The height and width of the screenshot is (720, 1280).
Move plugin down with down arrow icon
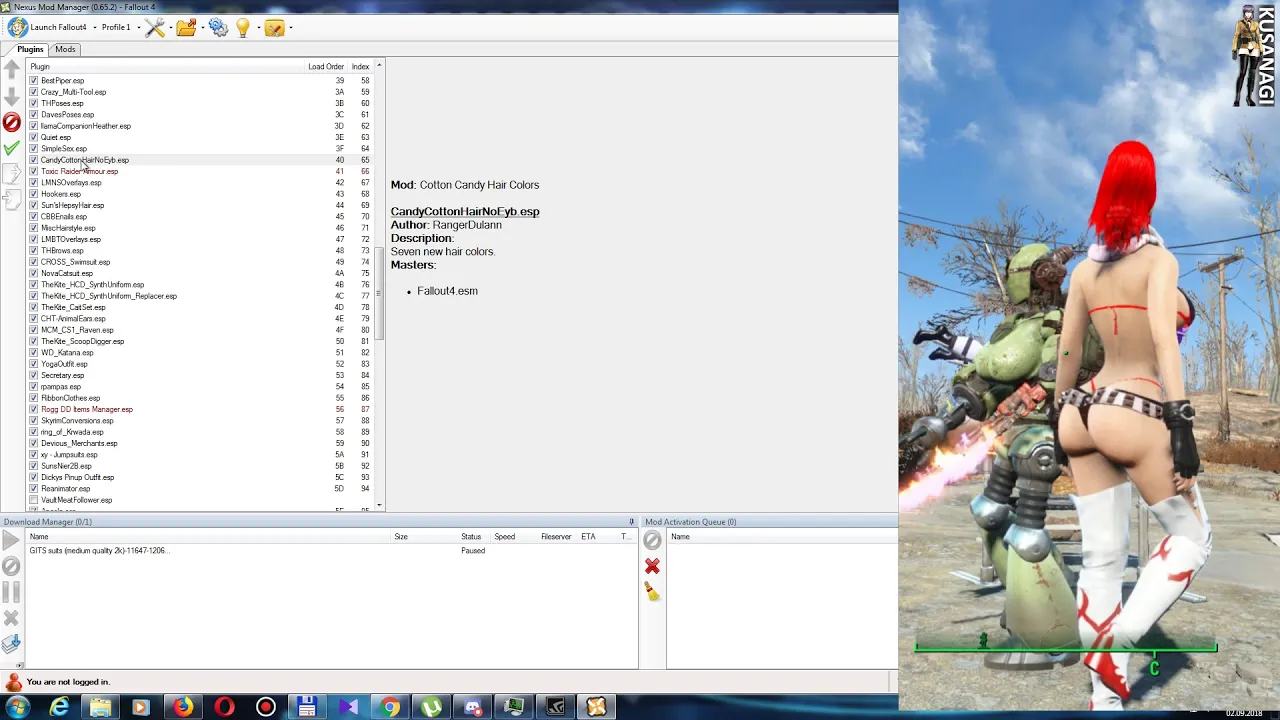pos(12,96)
